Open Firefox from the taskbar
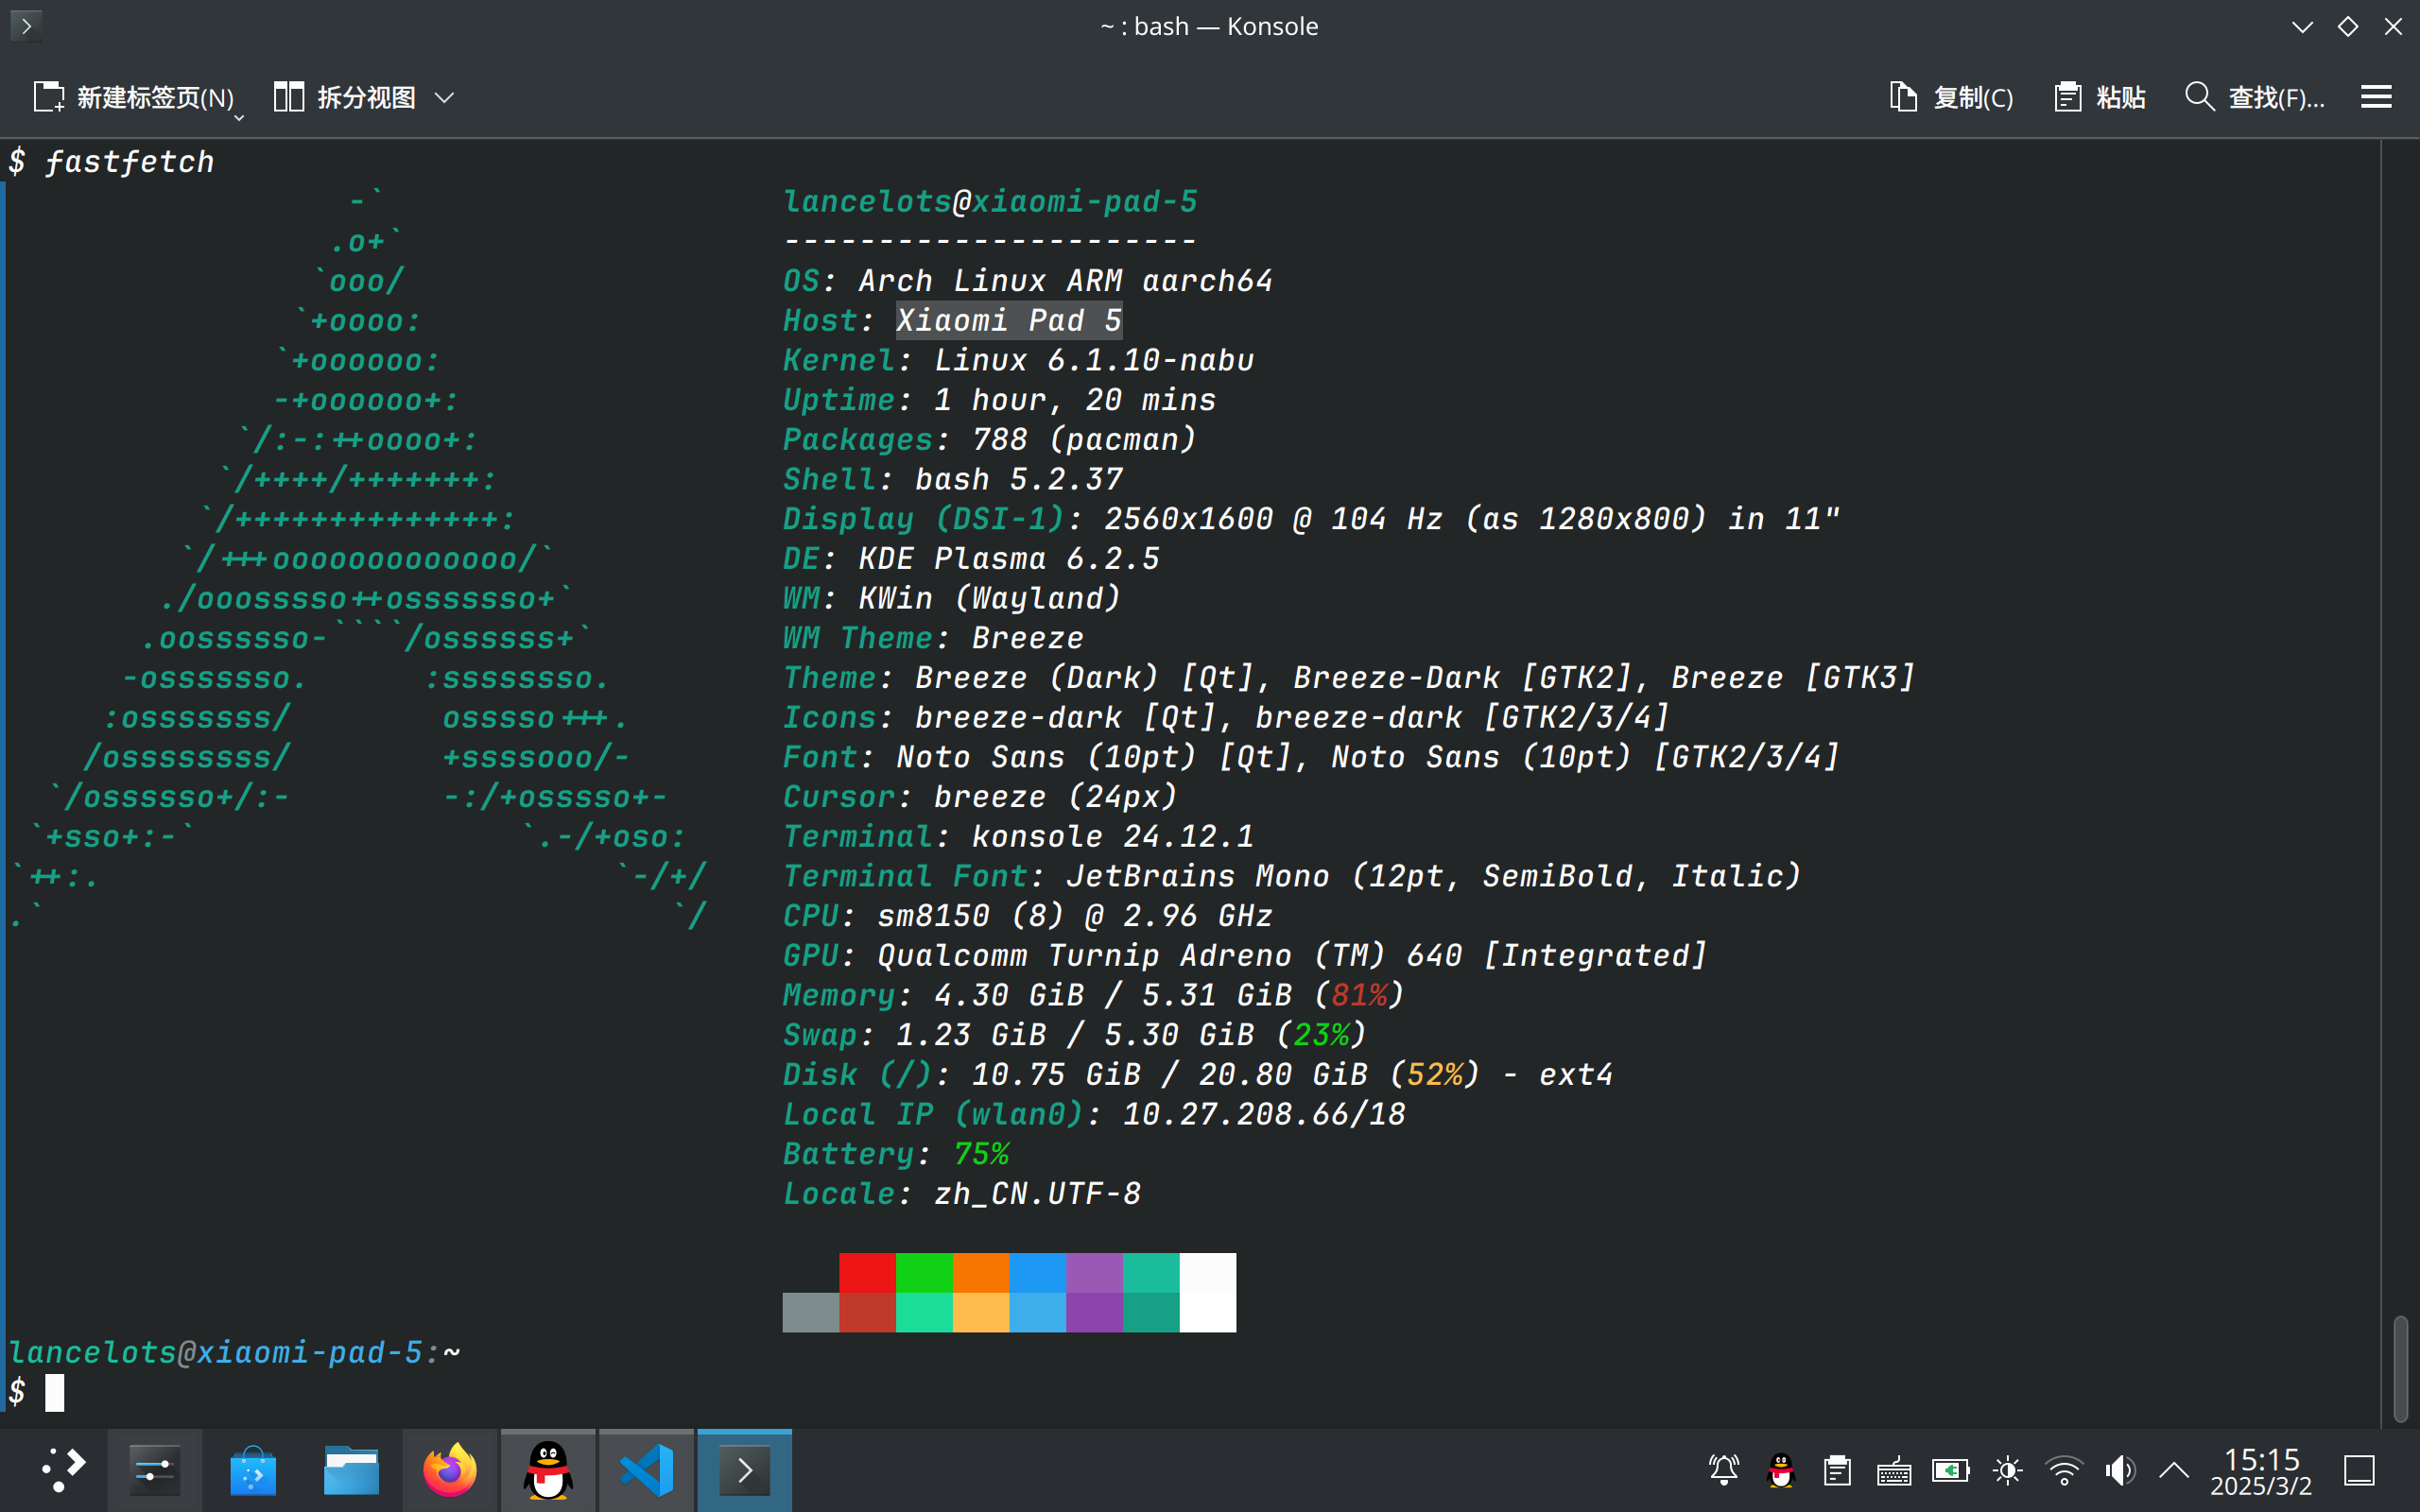Image resolution: width=2420 pixels, height=1512 pixels. coord(449,1470)
